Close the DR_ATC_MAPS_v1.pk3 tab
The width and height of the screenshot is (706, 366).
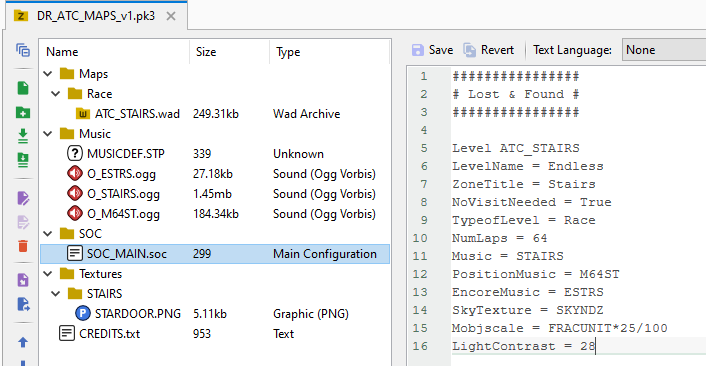[x=171, y=16]
